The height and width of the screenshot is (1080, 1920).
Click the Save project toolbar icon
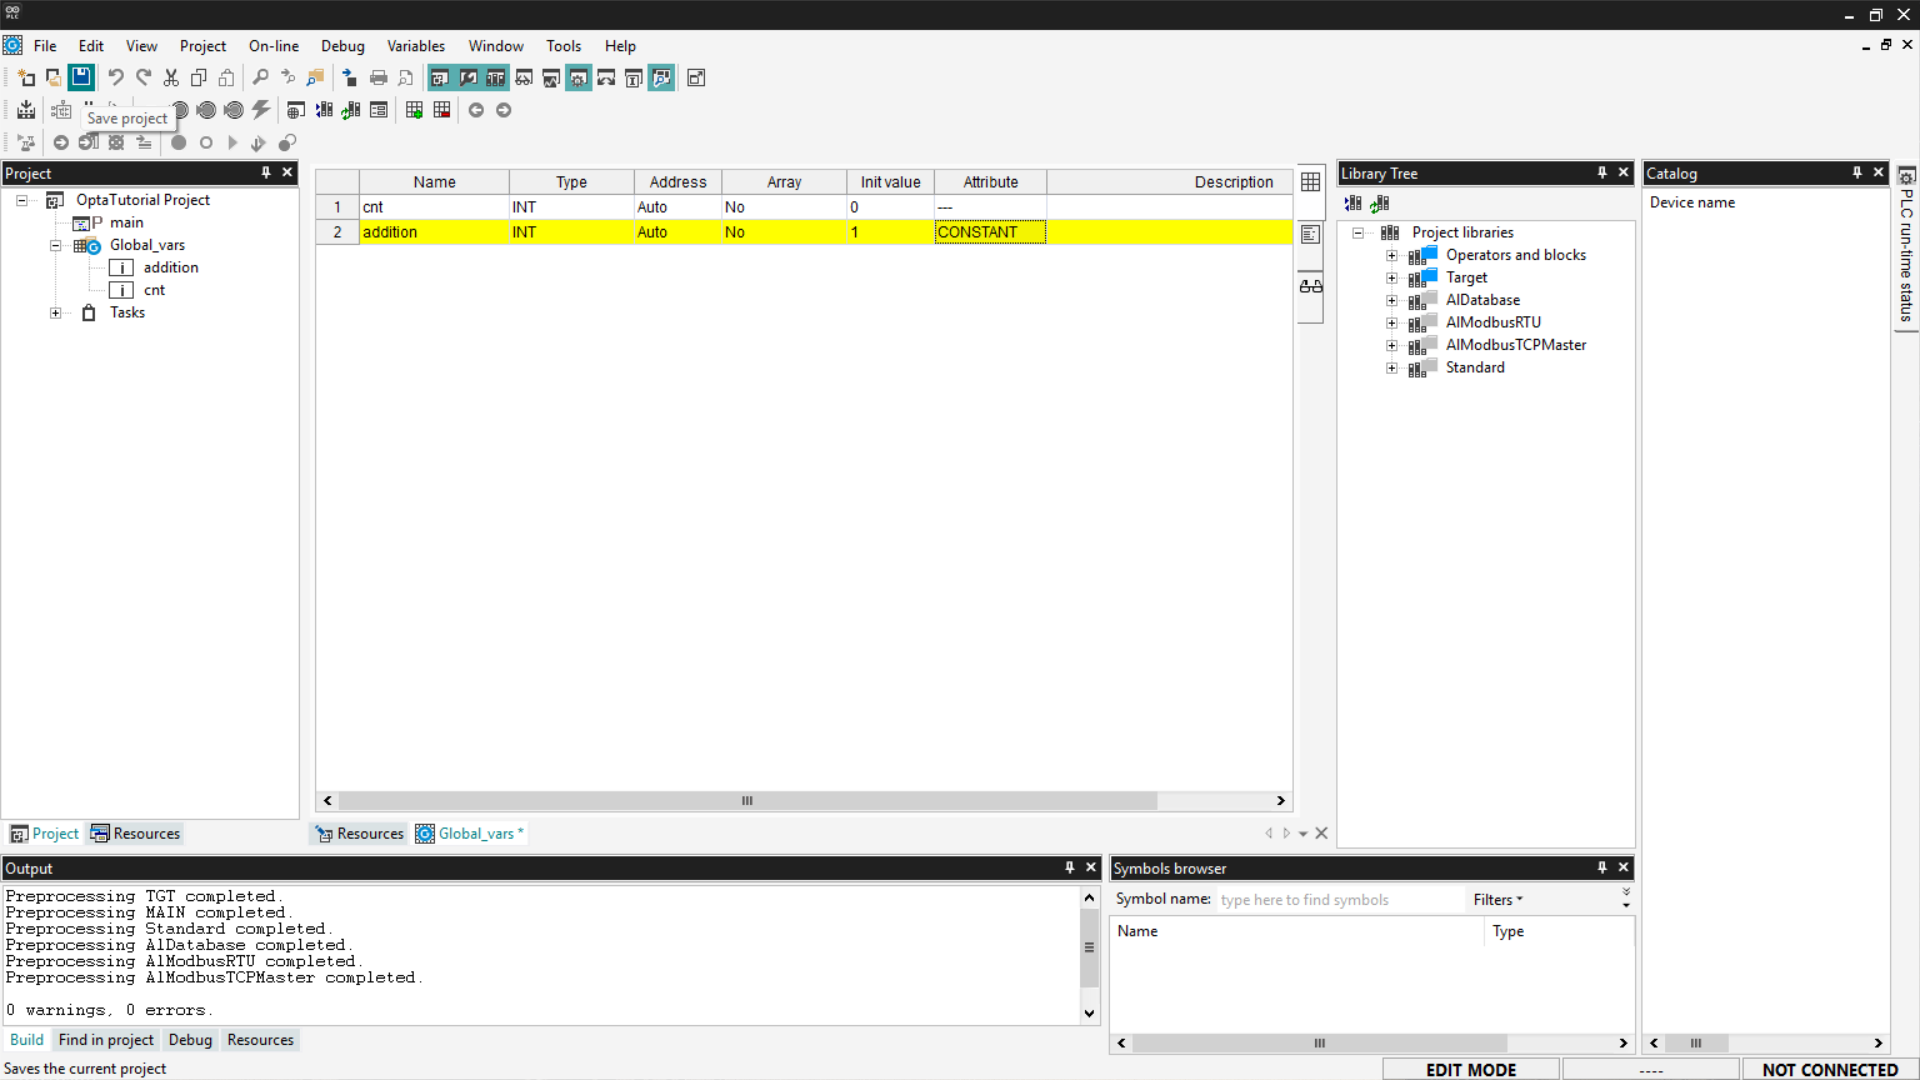click(x=81, y=77)
